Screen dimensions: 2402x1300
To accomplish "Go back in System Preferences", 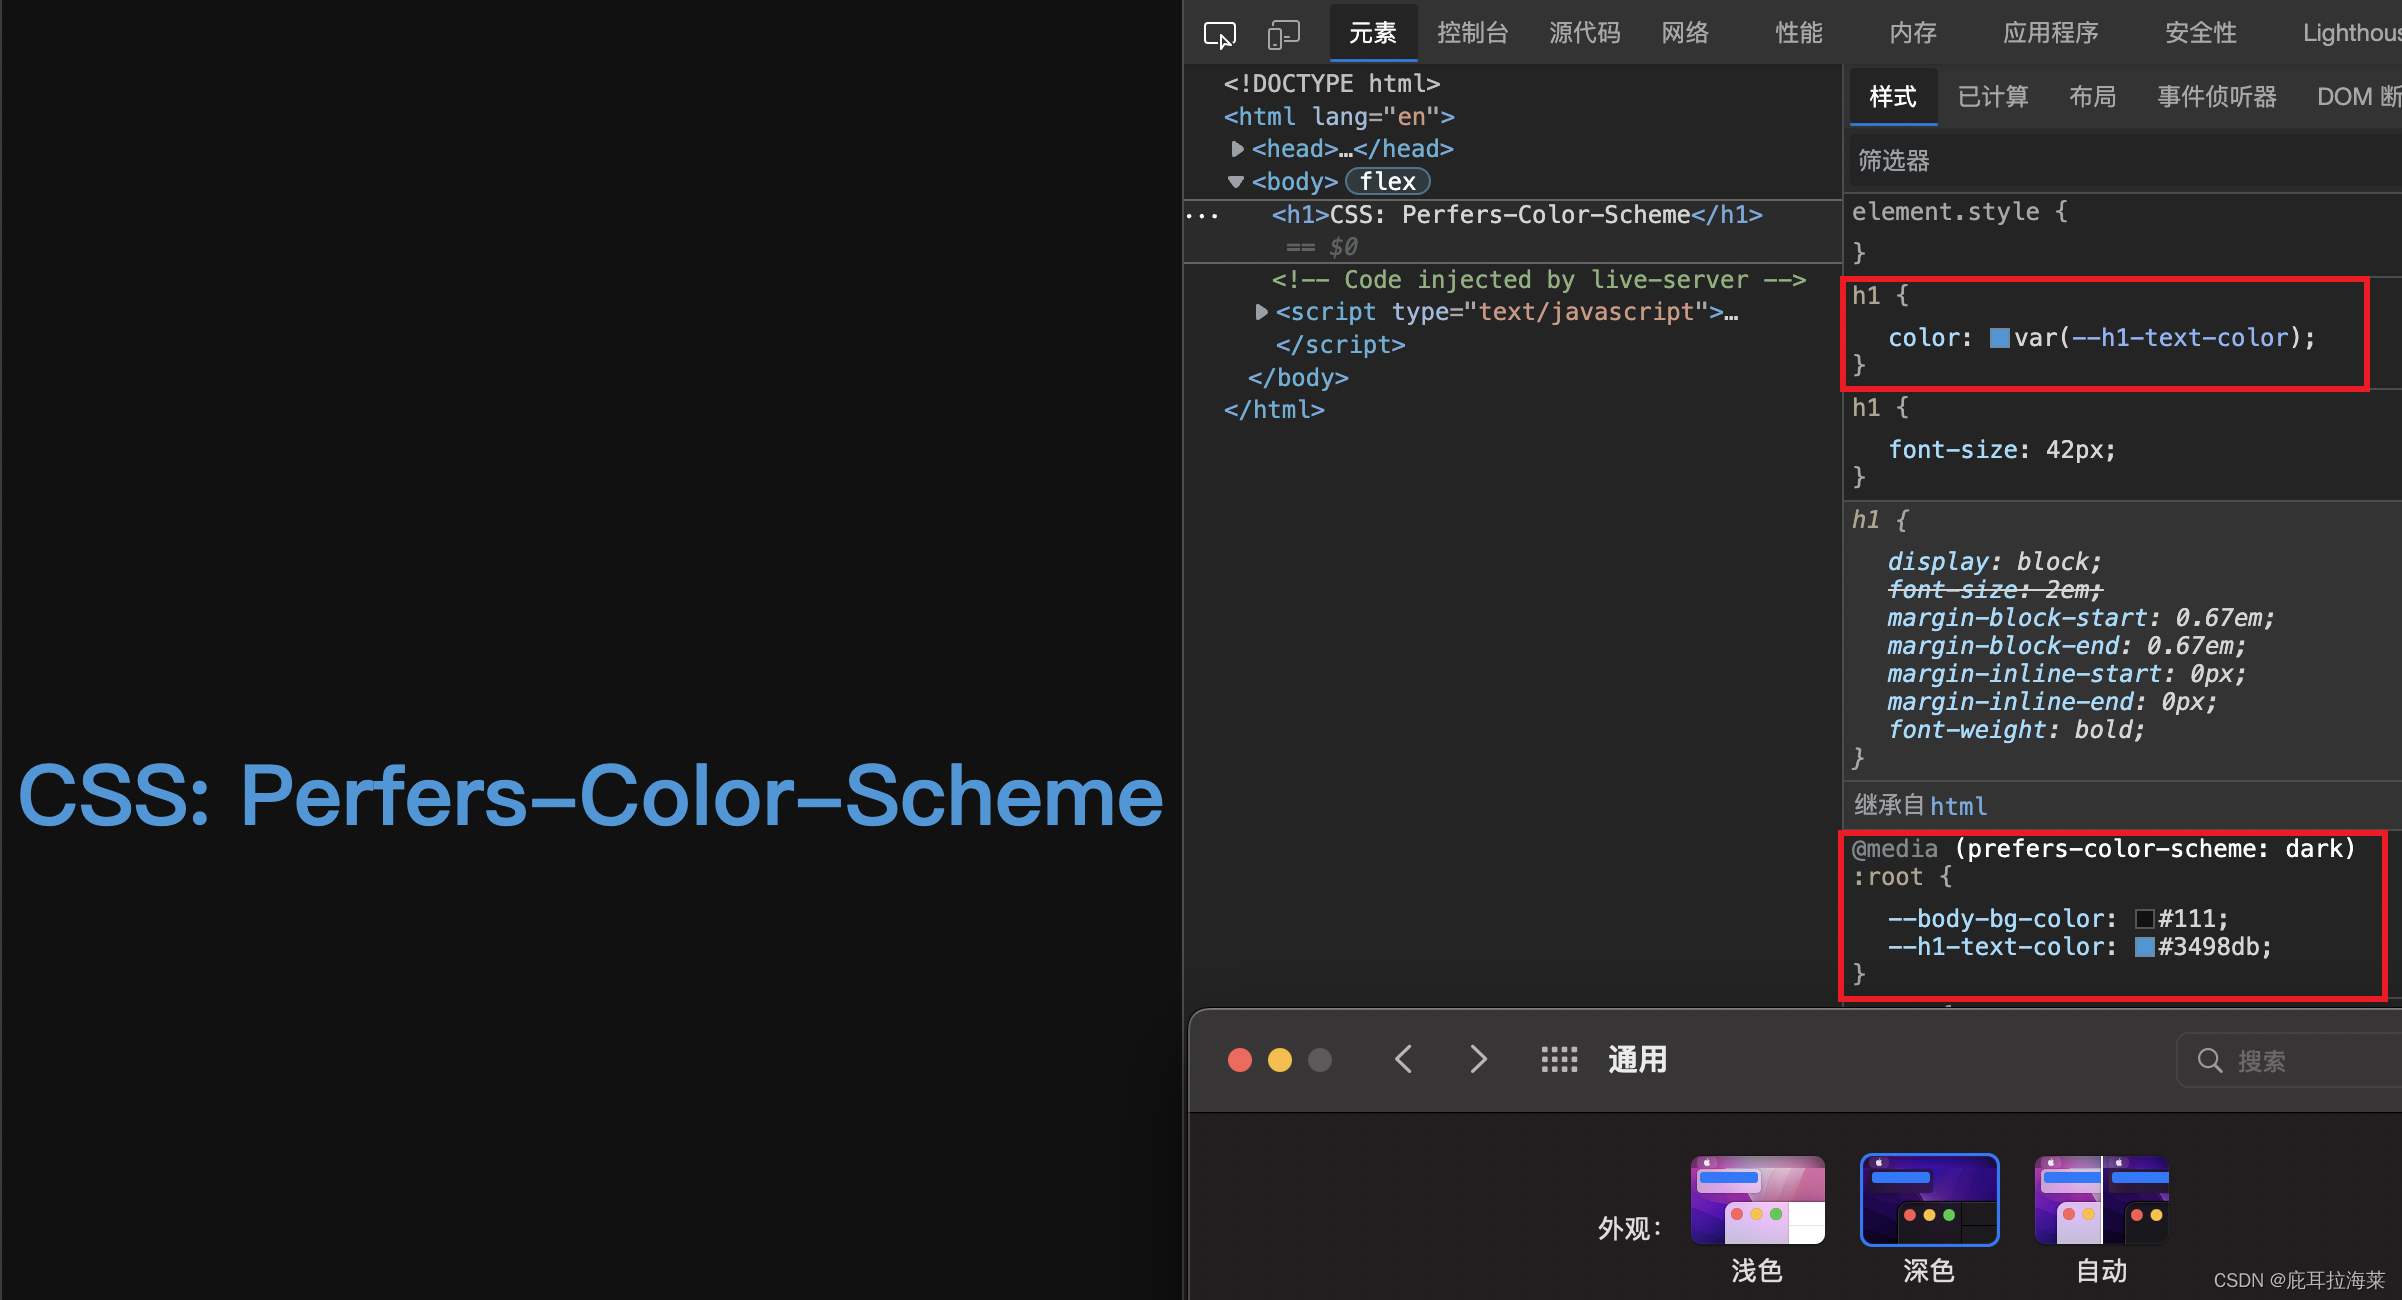I will tap(1403, 1059).
